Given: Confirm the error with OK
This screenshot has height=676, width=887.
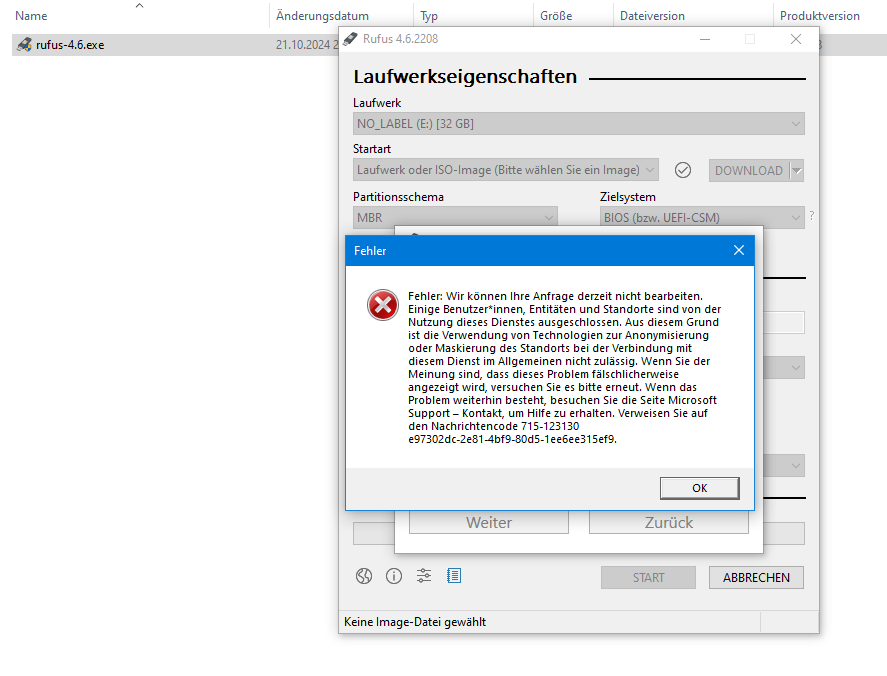Looking at the screenshot, I should click(699, 488).
